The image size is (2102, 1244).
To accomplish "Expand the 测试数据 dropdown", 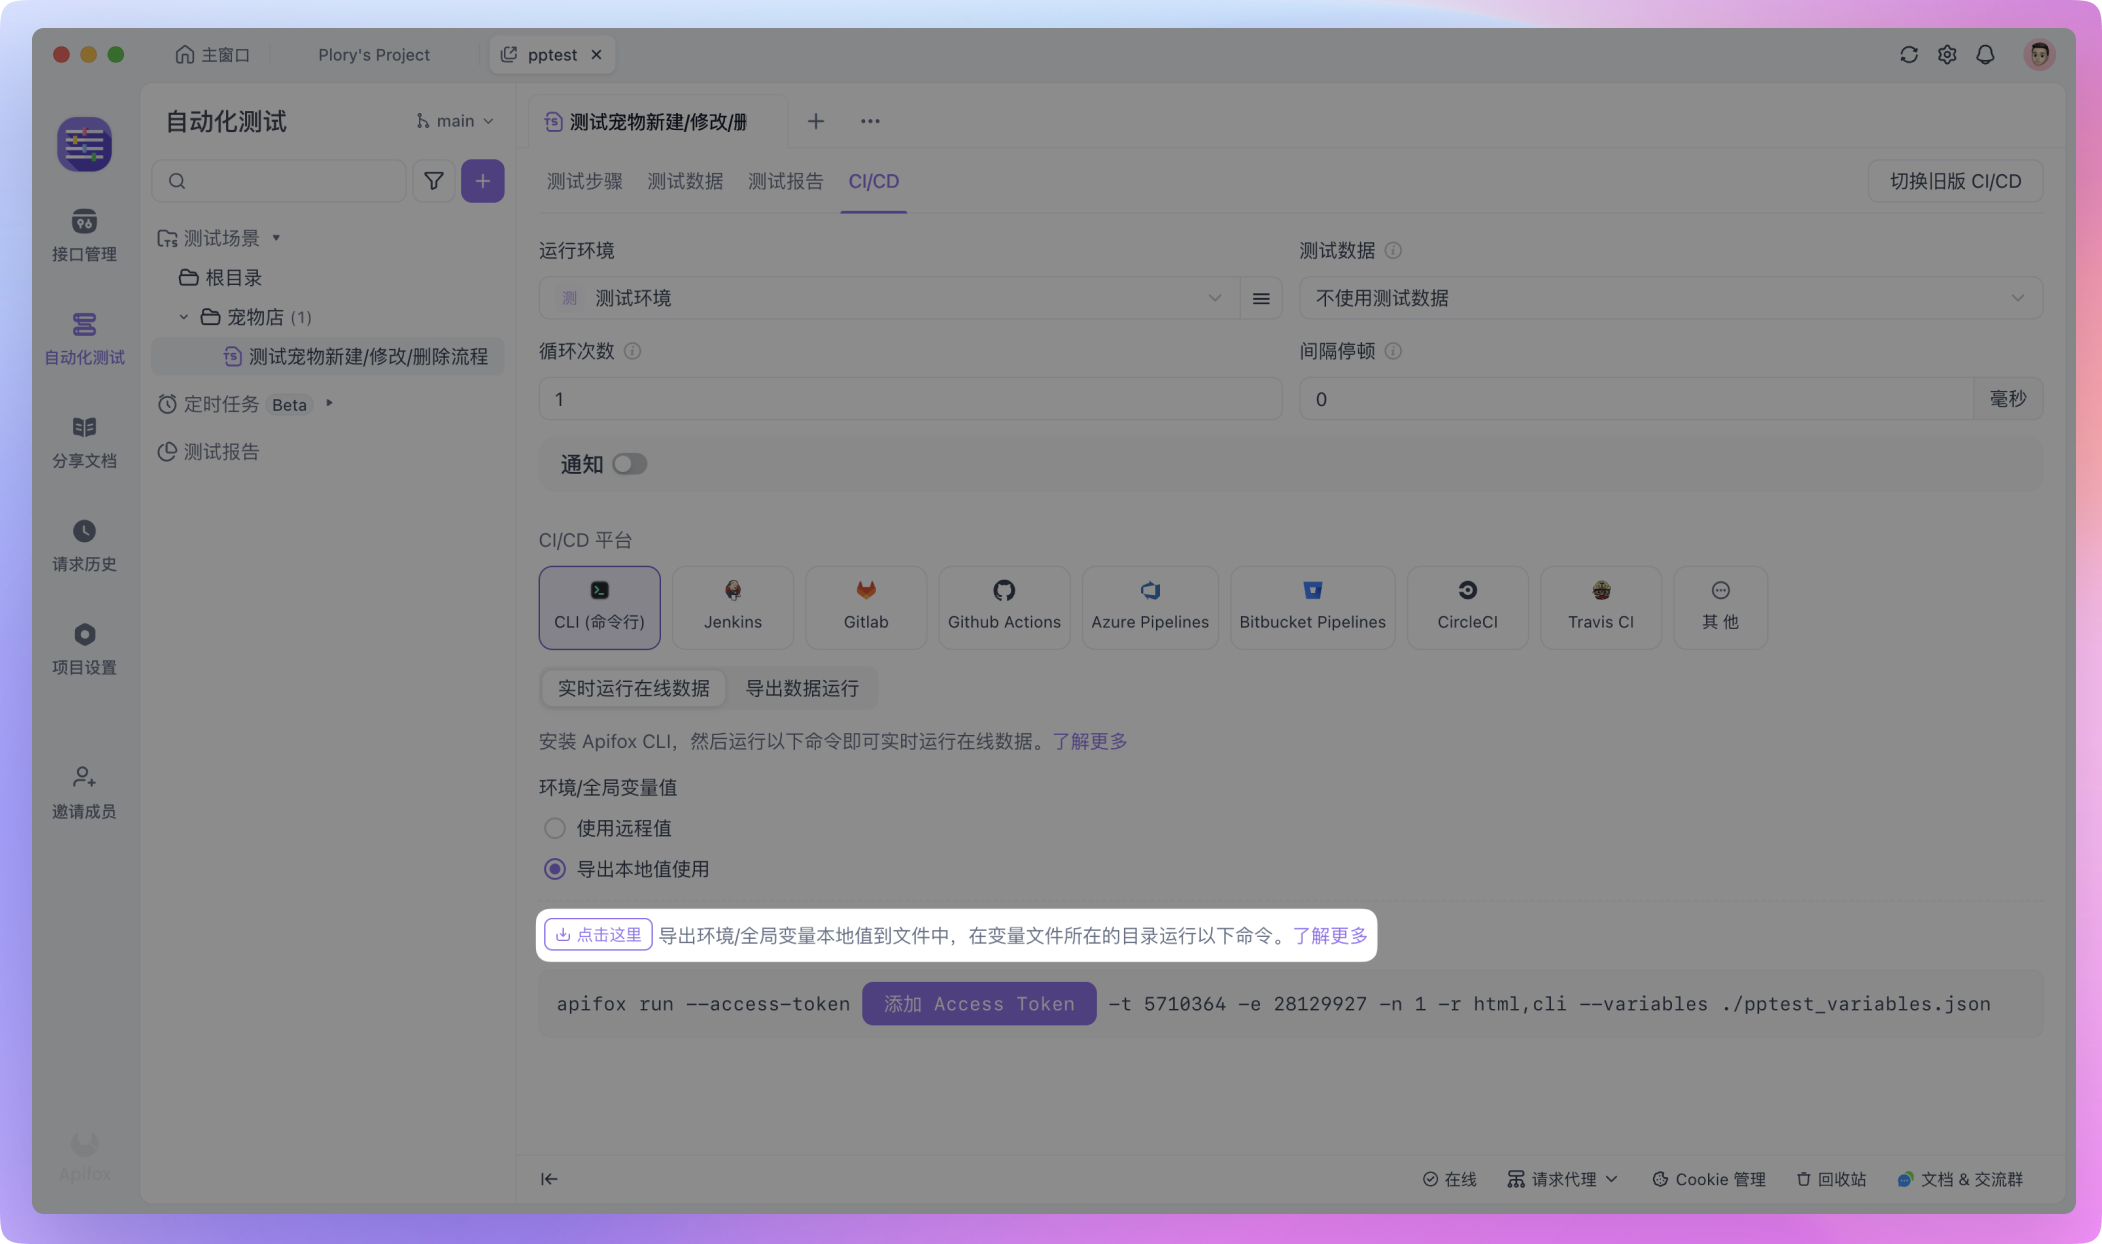I will [x=1669, y=298].
